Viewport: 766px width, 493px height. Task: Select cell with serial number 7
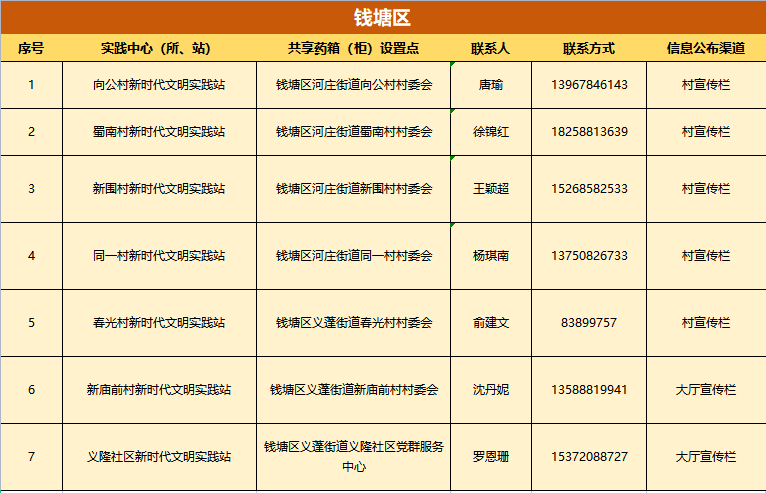click(31, 457)
